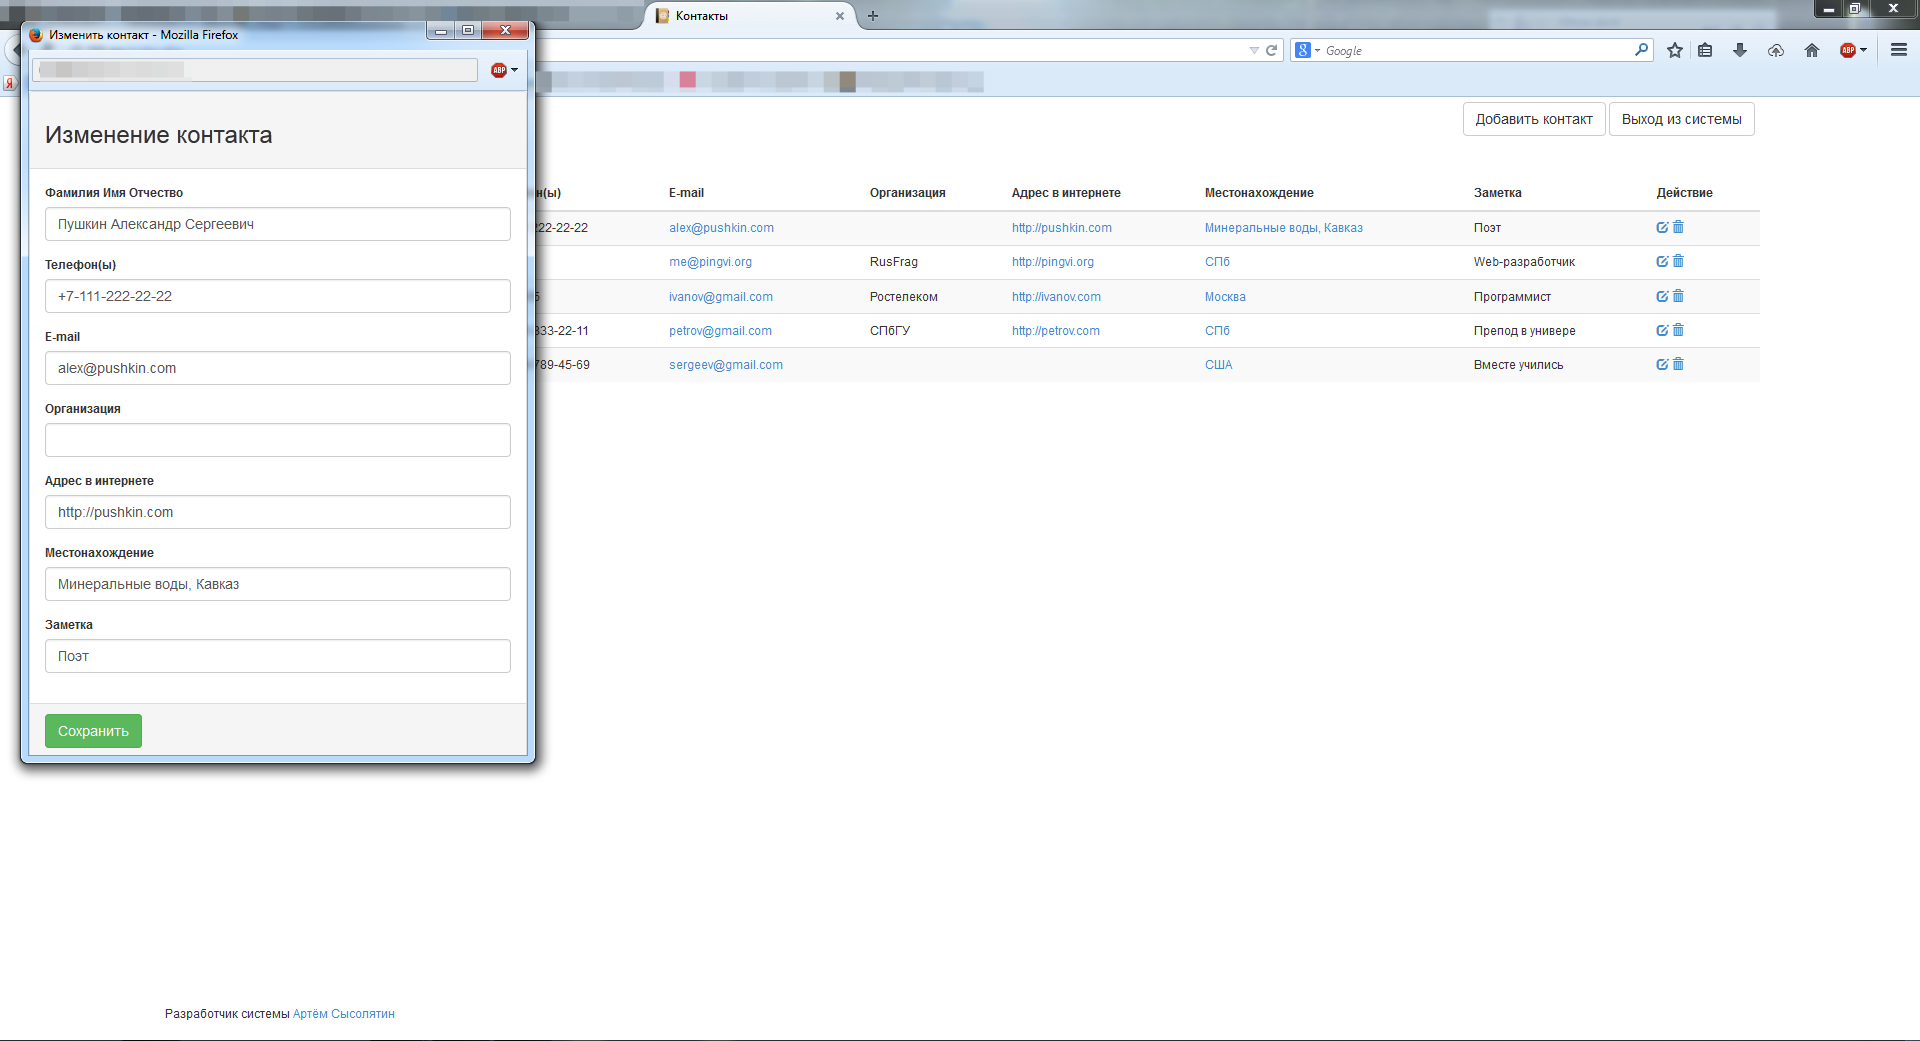Focus the Местонахождение input field
Screen dimensions: 1920x1041
[x=278, y=584]
